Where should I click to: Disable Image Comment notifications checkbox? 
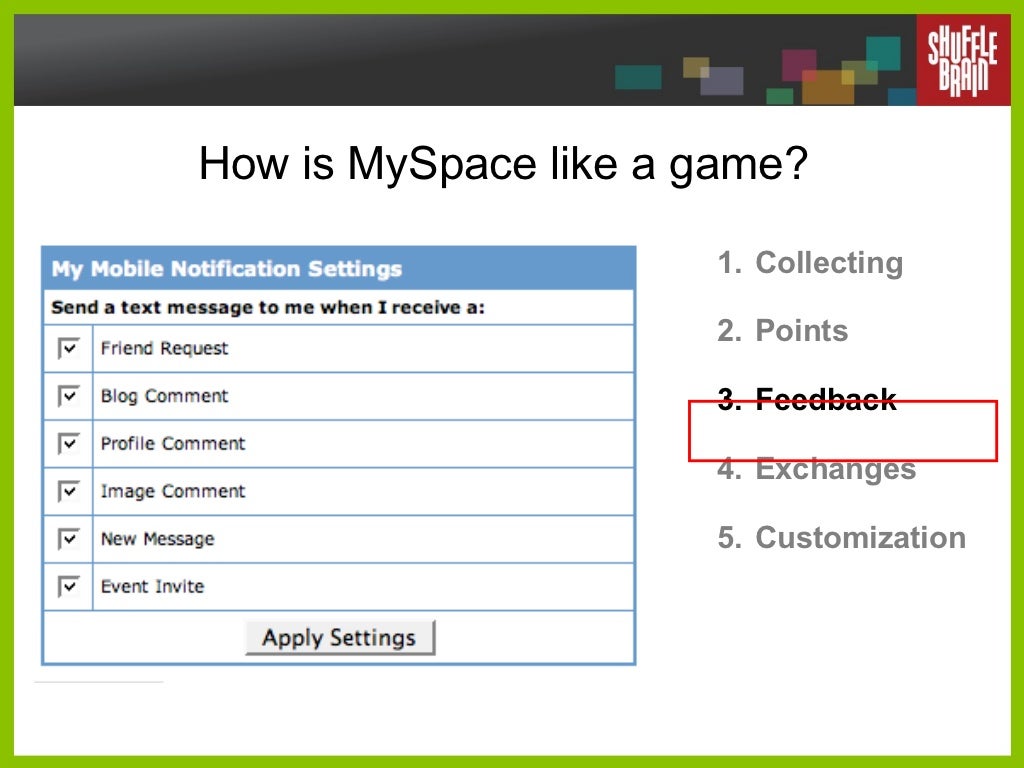pos(69,491)
